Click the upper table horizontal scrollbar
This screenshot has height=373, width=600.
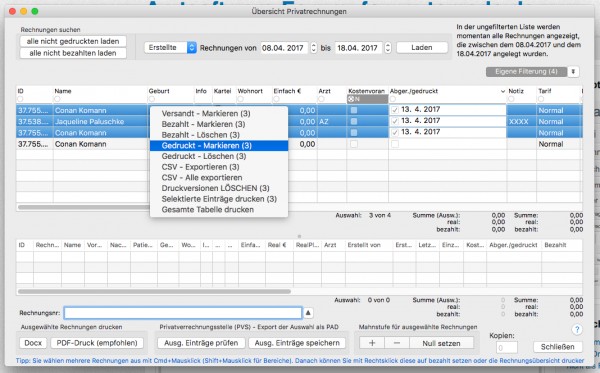point(83,207)
